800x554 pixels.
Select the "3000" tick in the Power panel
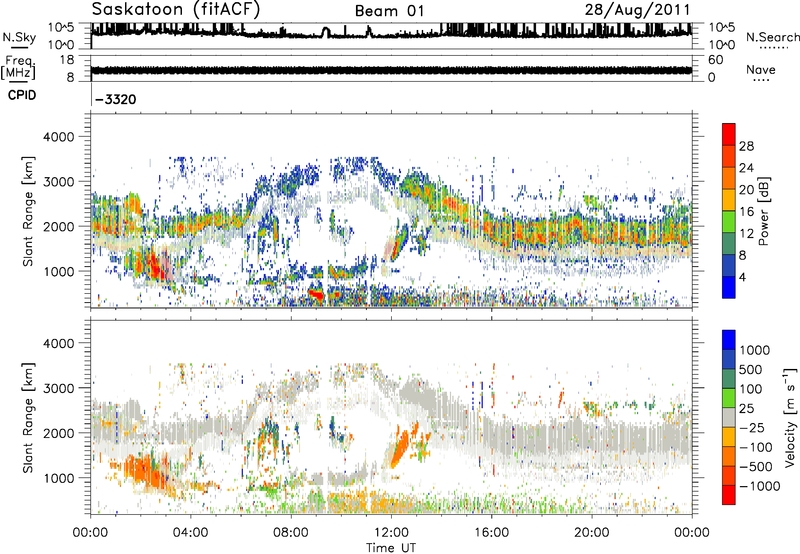[58, 182]
